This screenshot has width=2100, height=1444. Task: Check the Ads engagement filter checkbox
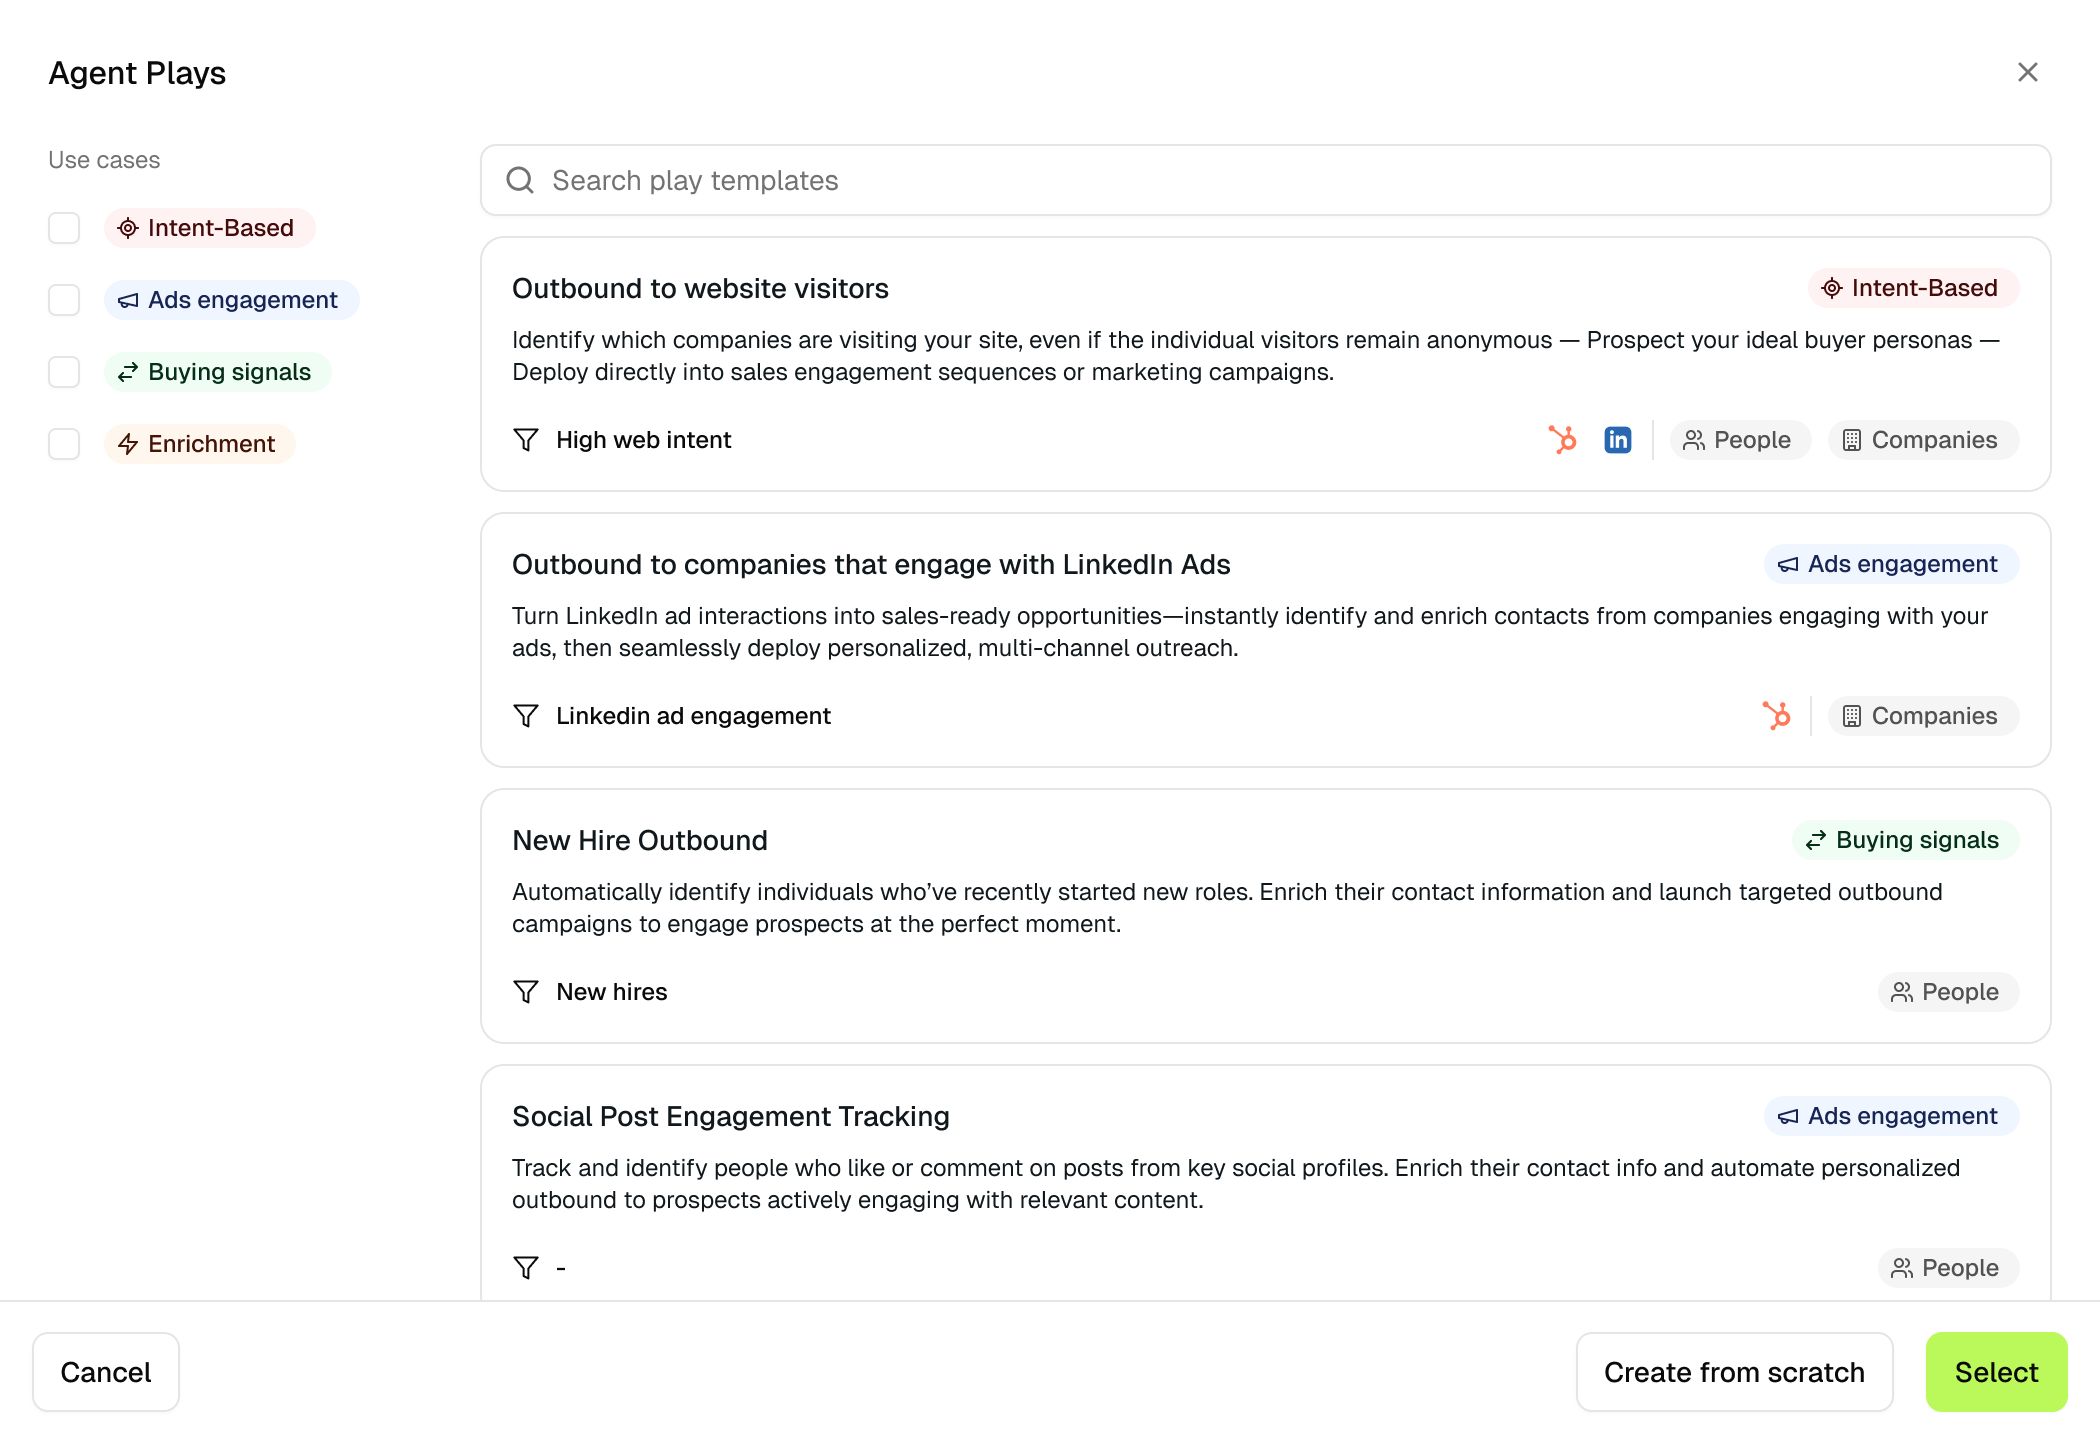[64, 300]
